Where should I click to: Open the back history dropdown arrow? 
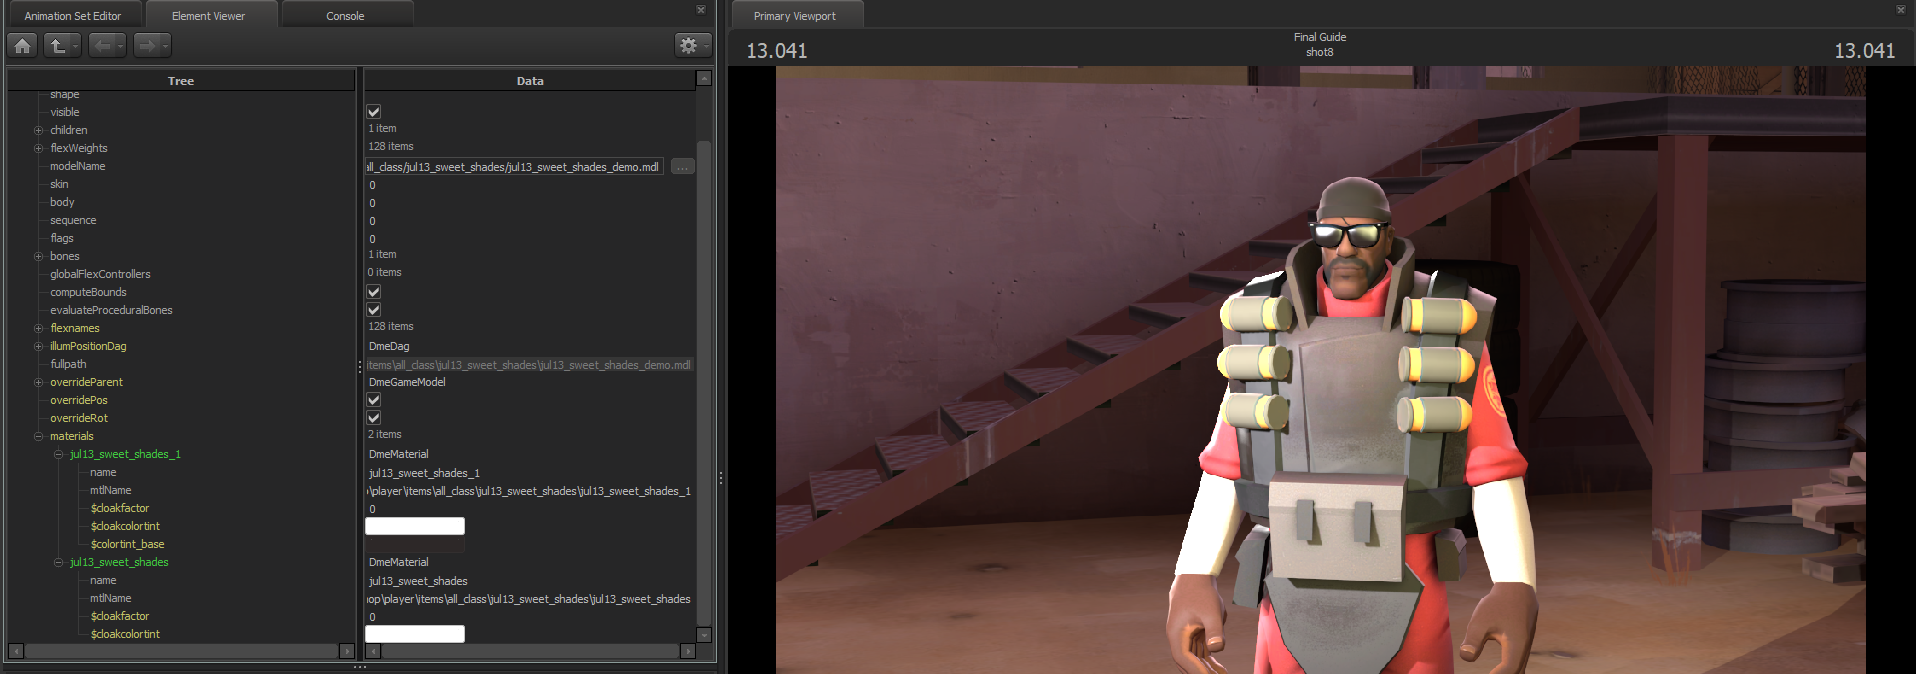click(120, 45)
